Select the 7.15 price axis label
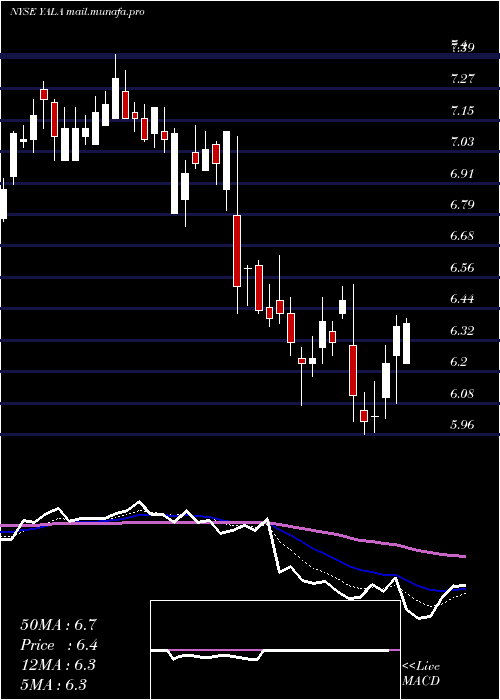The image size is (500, 700). [462, 111]
